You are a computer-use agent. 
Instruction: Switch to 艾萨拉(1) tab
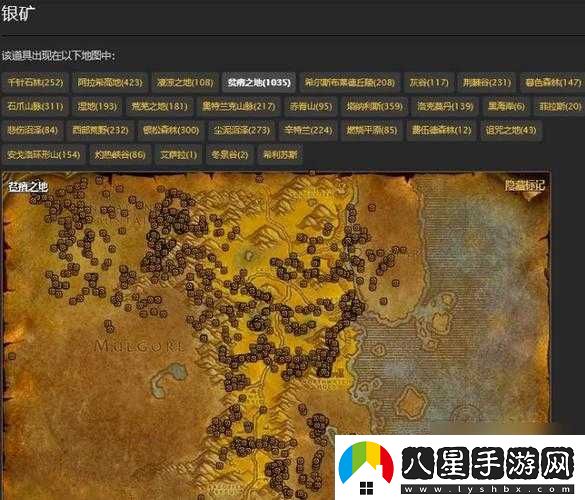[x=178, y=154]
